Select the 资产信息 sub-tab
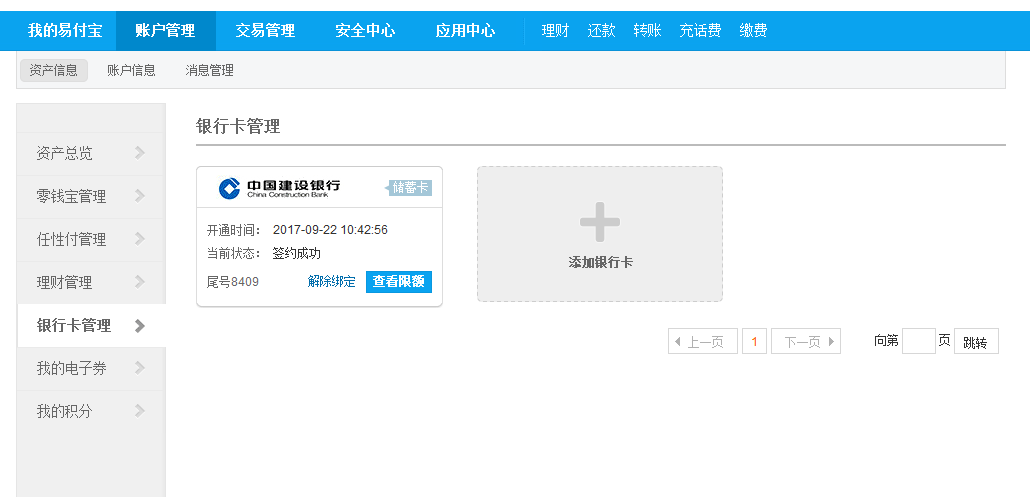The height and width of the screenshot is (497, 1030). point(54,70)
